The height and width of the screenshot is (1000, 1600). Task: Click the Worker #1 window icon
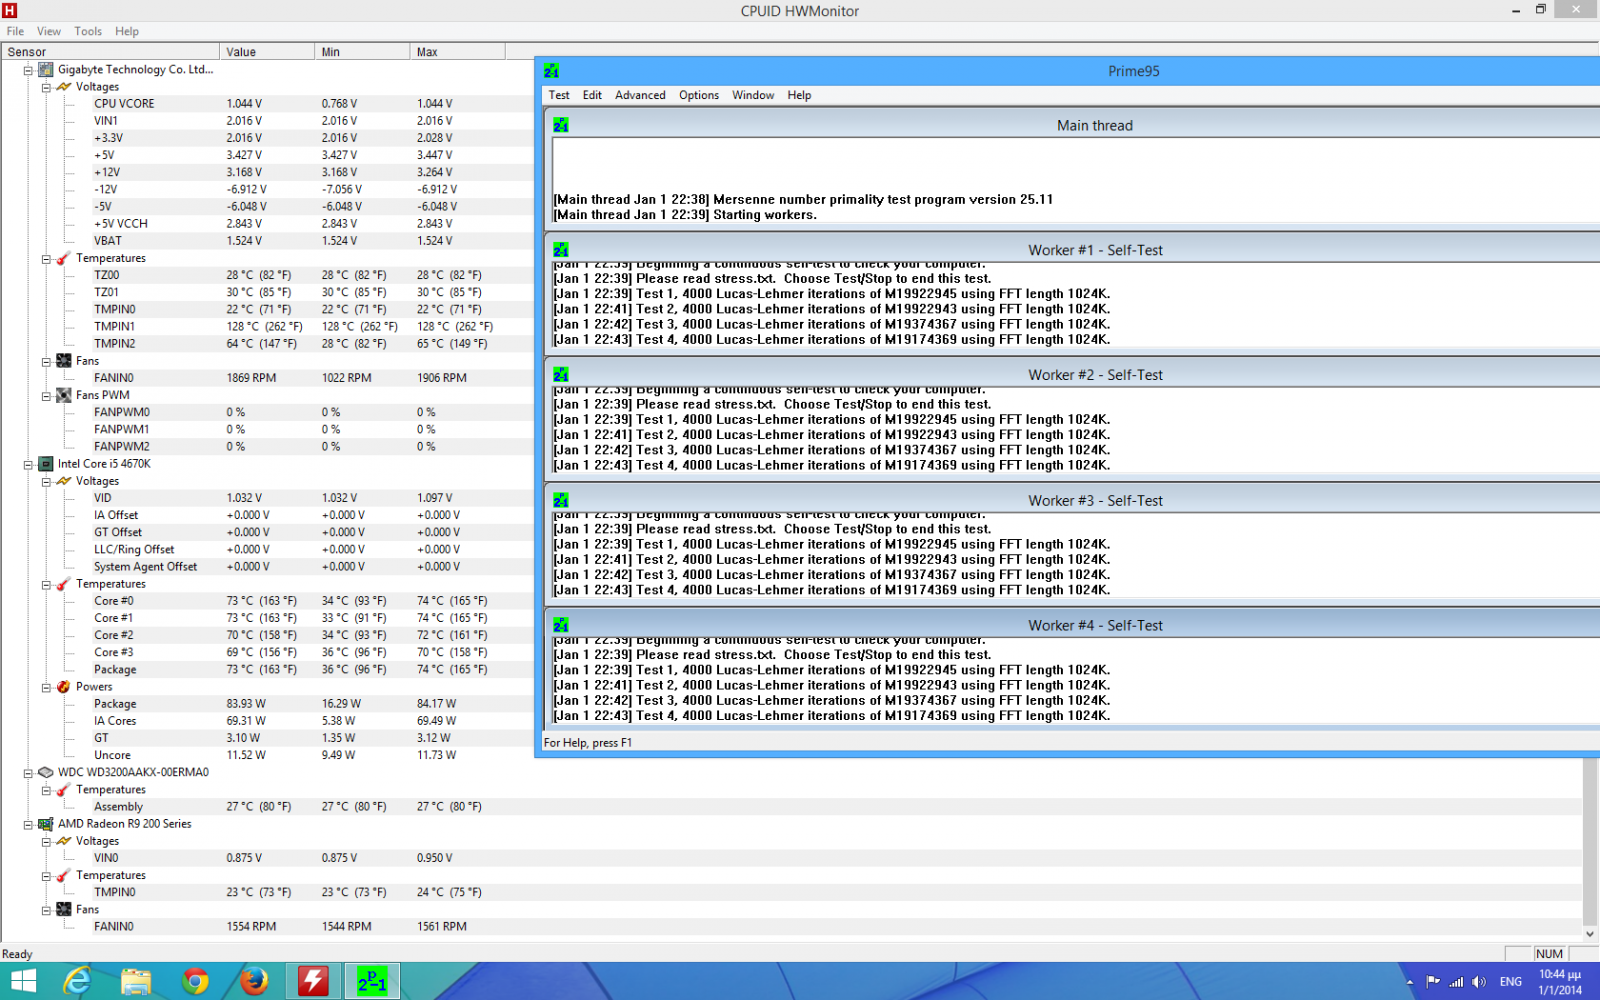(560, 250)
